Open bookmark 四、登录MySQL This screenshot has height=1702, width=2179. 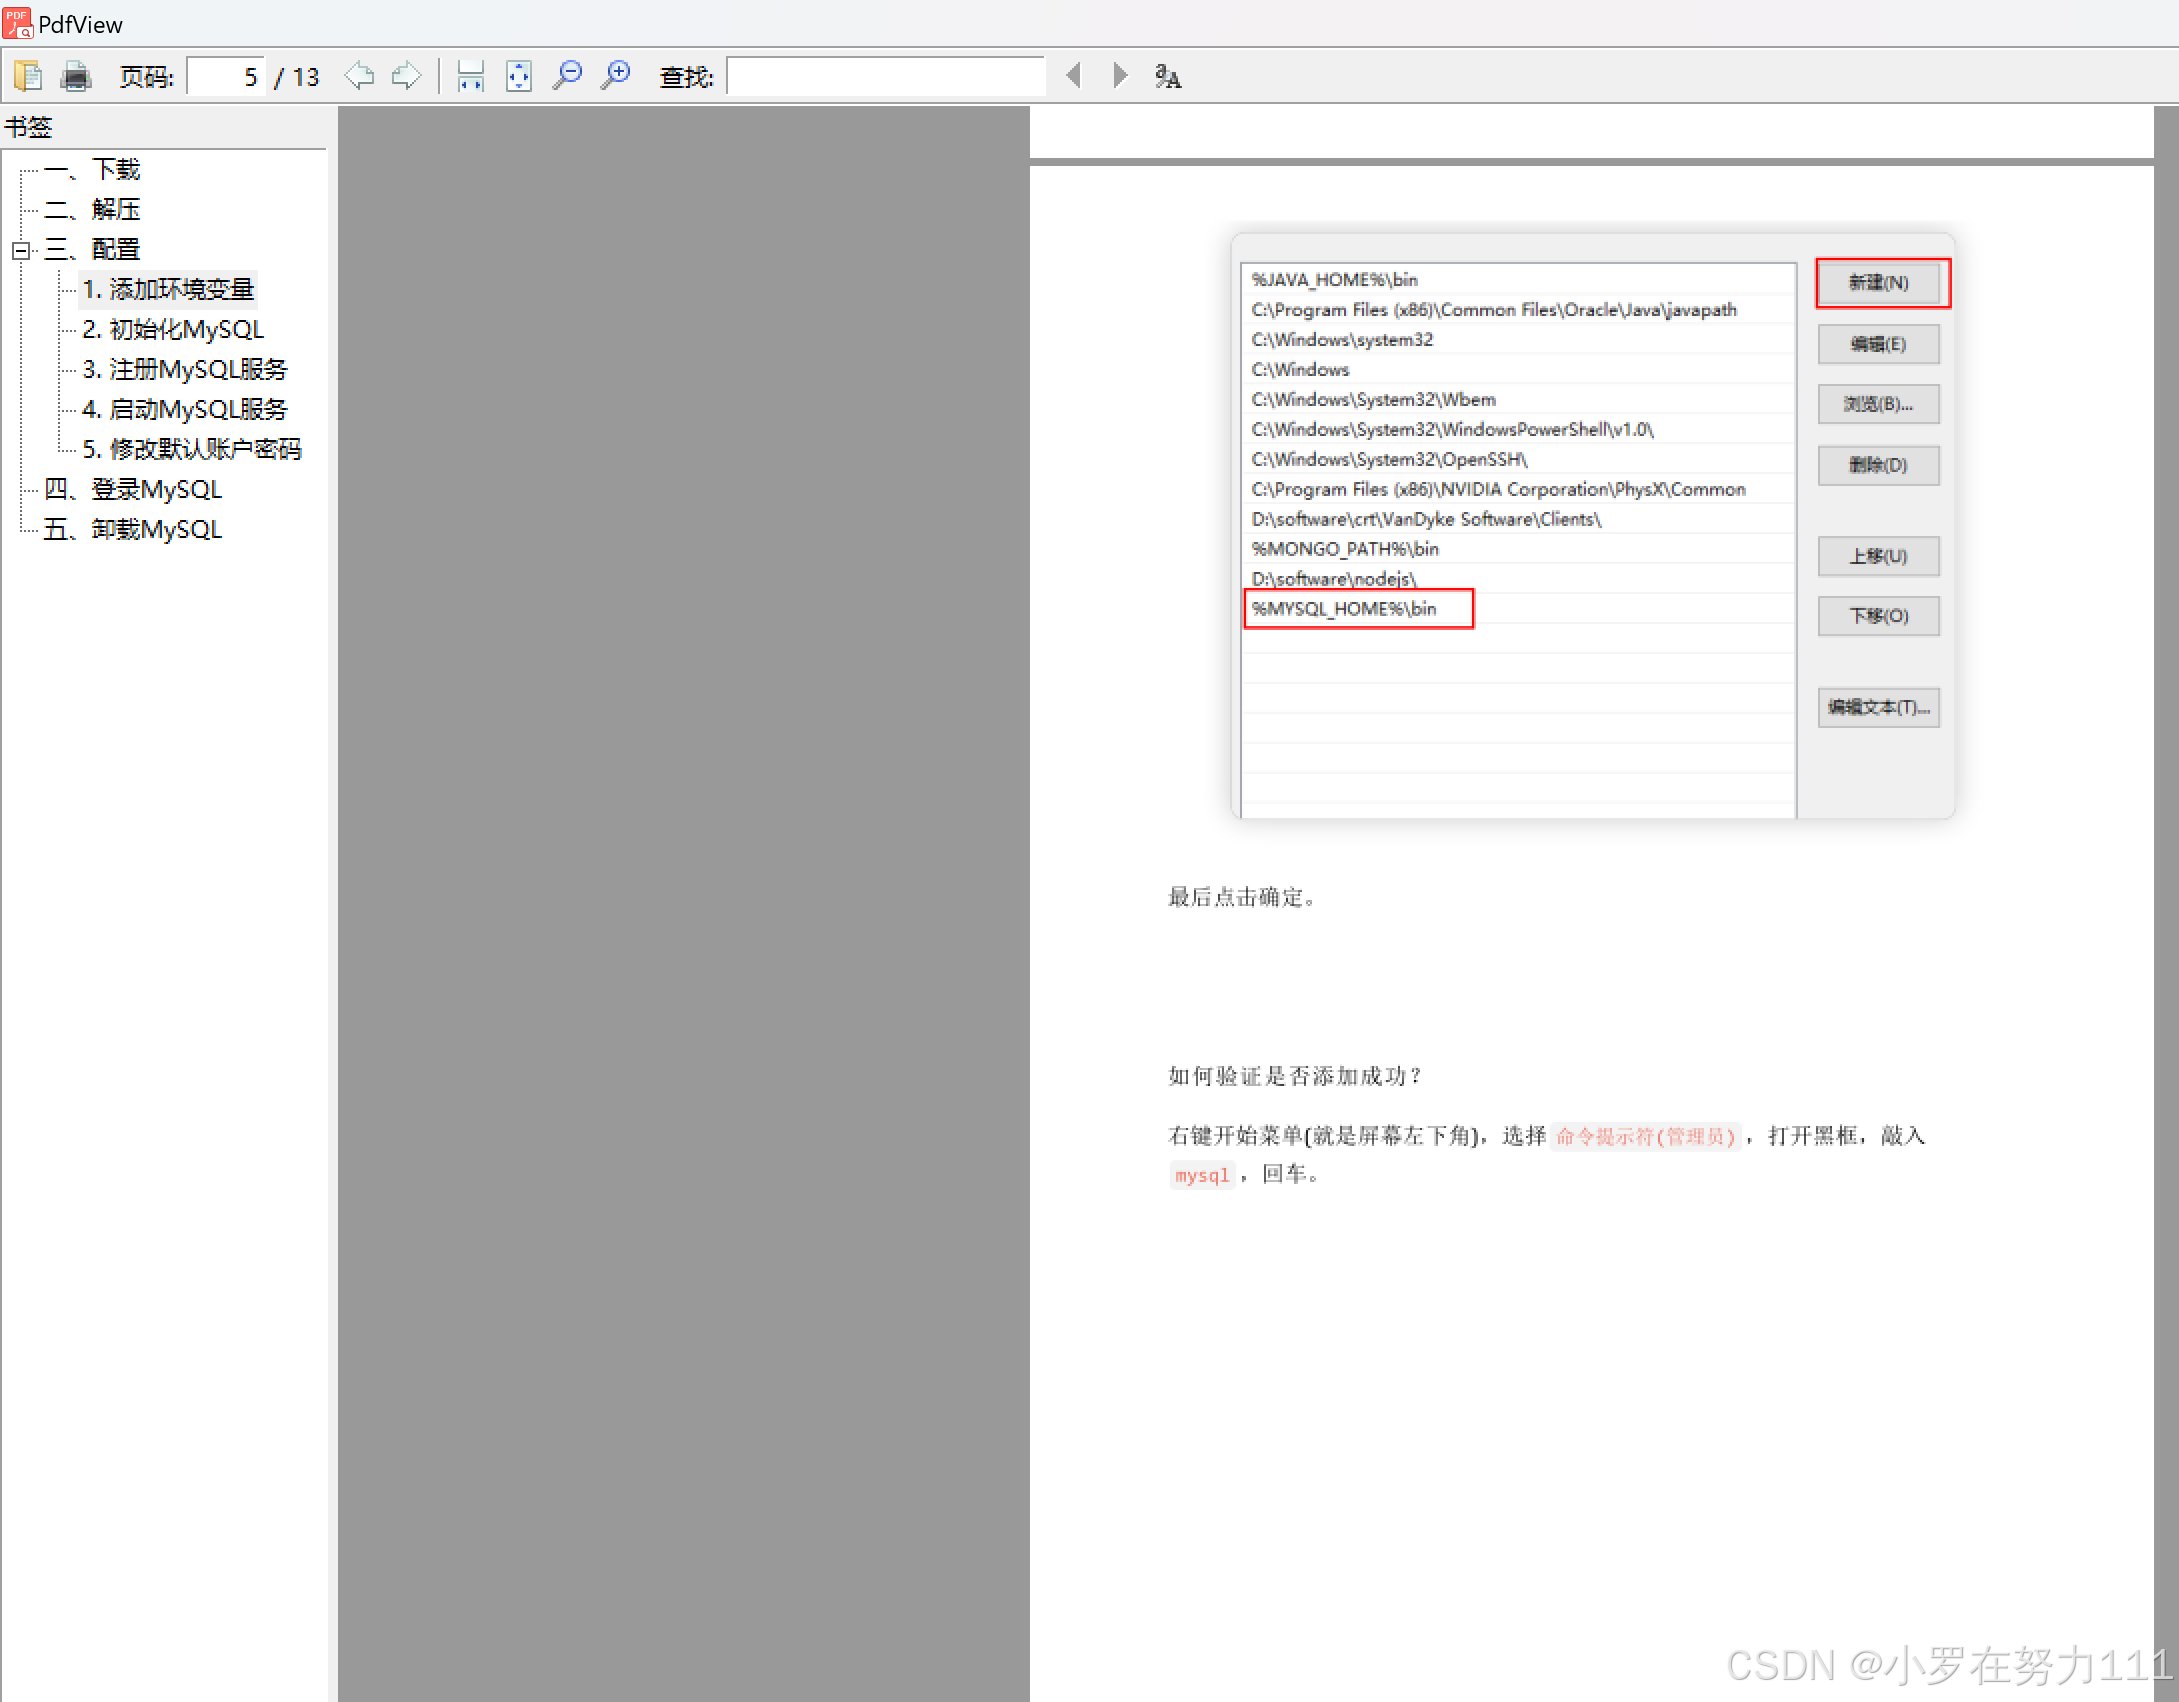tap(133, 489)
